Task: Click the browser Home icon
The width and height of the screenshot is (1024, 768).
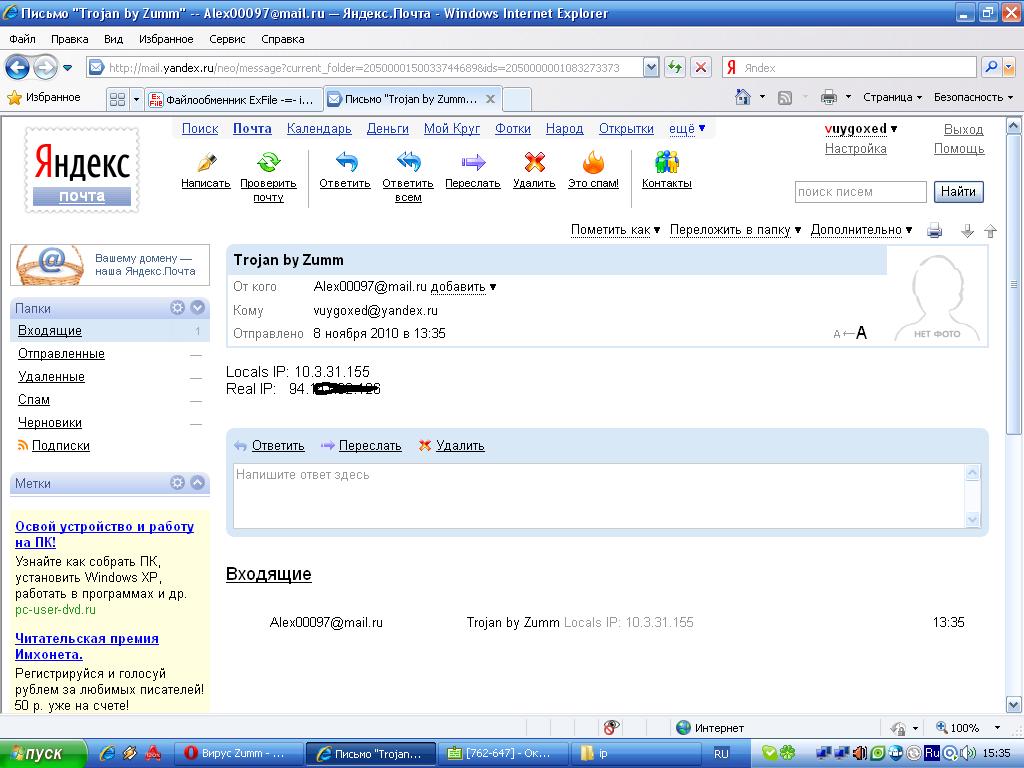Action: coord(743,97)
